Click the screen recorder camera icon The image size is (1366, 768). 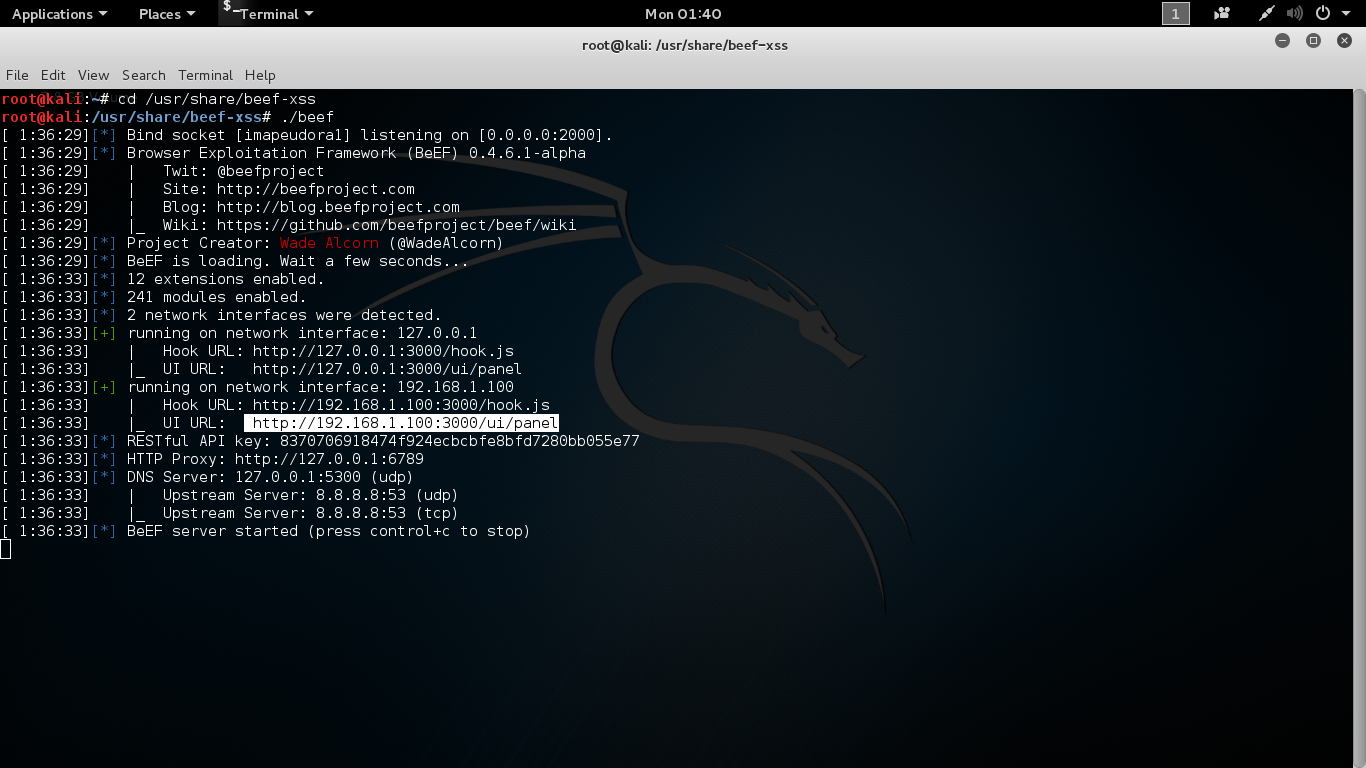pos(1221,14)
